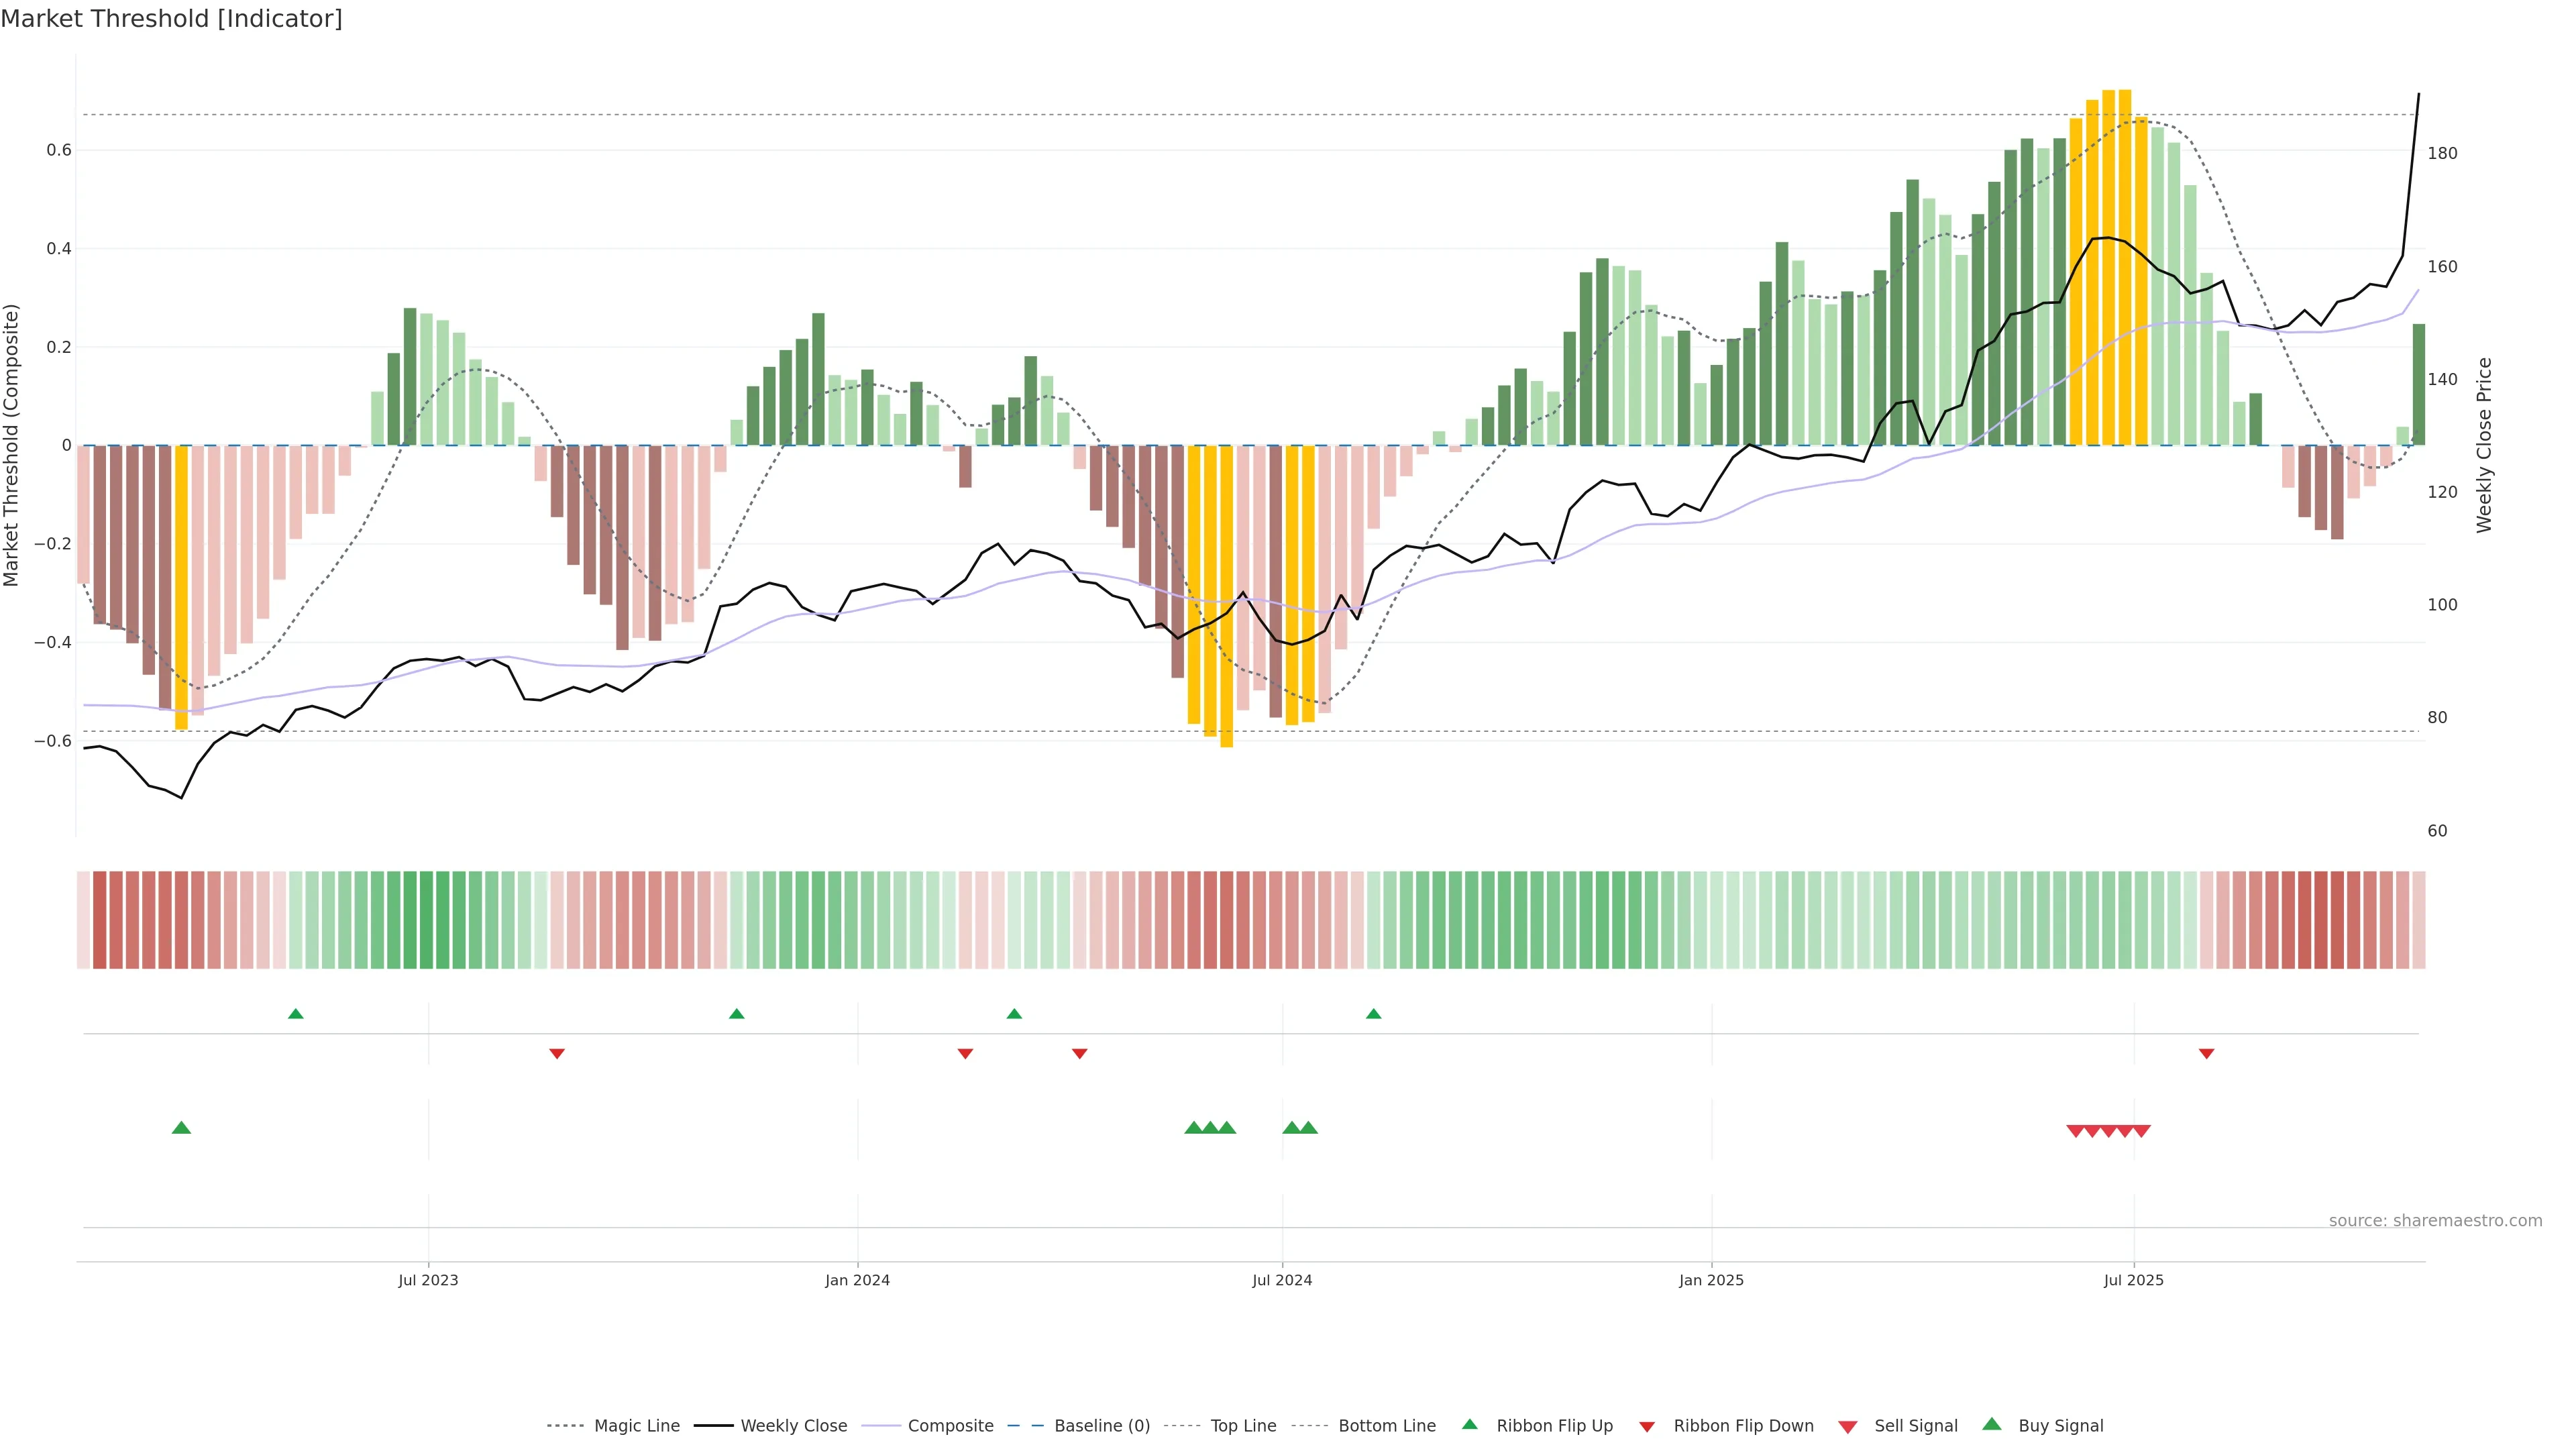Click the last red Ribbon Flip Down marker after Jul 2025
2576x1449 pixels.
point(2206,1054)
